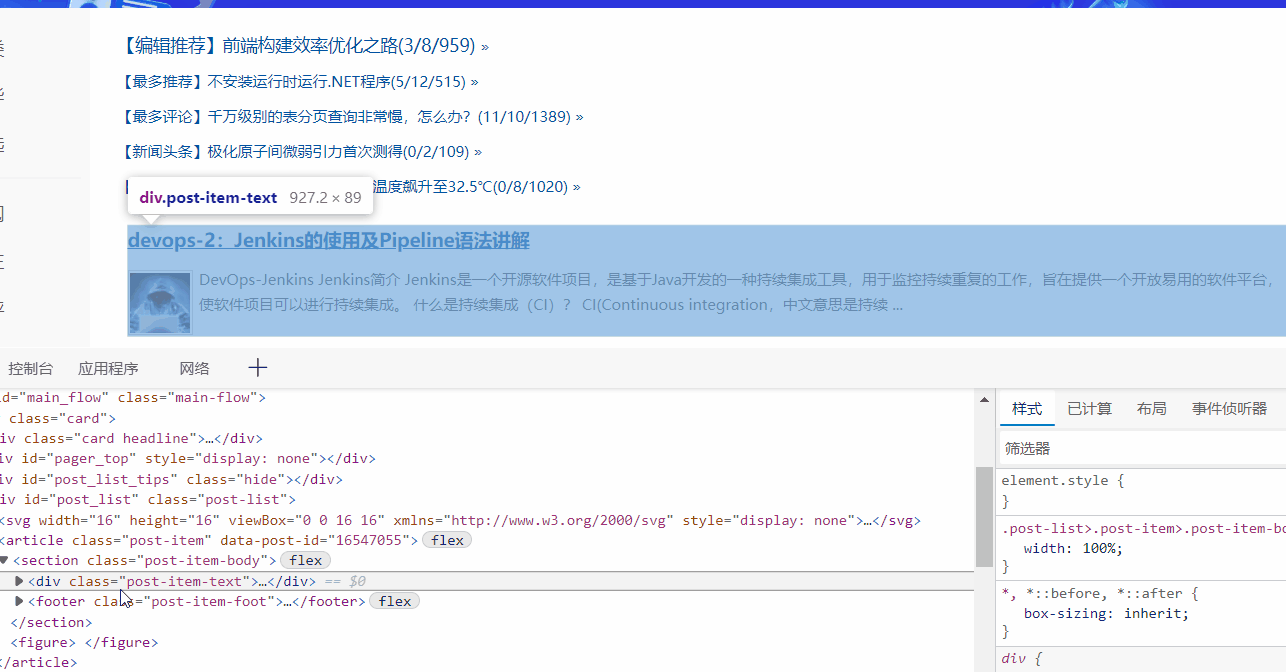Toggle flex badge on article post-item
This screenshot has height=672, width=1286.
pos(447,540)
